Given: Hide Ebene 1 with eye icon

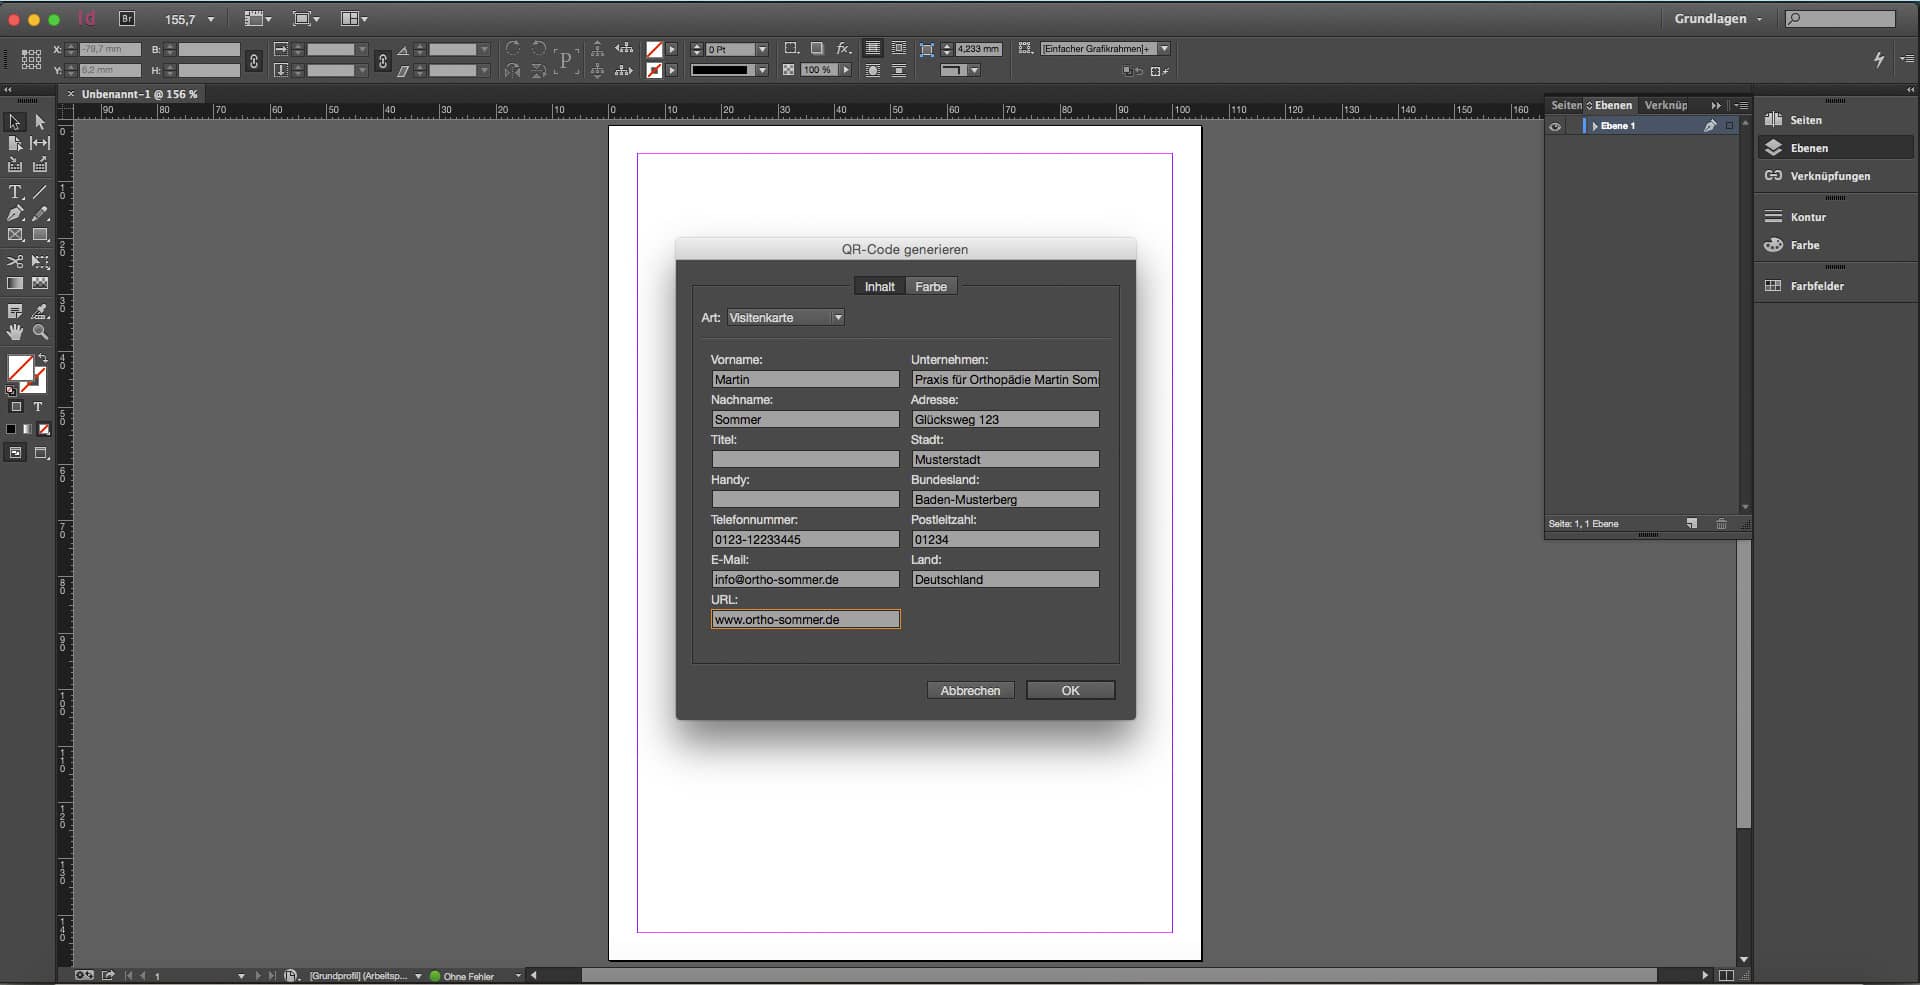Looking at the screenshot, I should [1555, 127].
